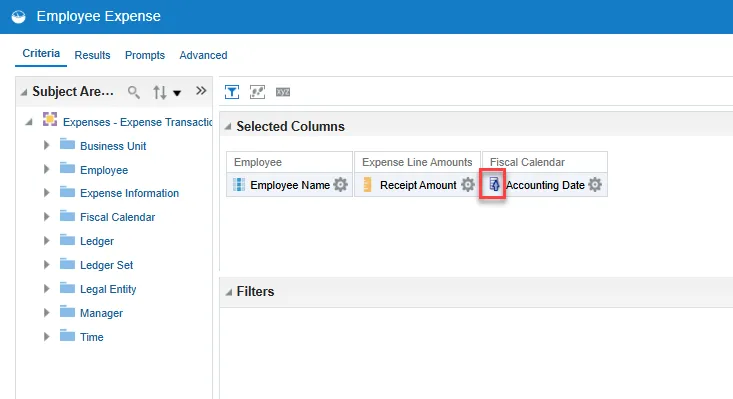Click the Receipt Amount column label
This screenshot has width=733, height=399.
[418, 185]
